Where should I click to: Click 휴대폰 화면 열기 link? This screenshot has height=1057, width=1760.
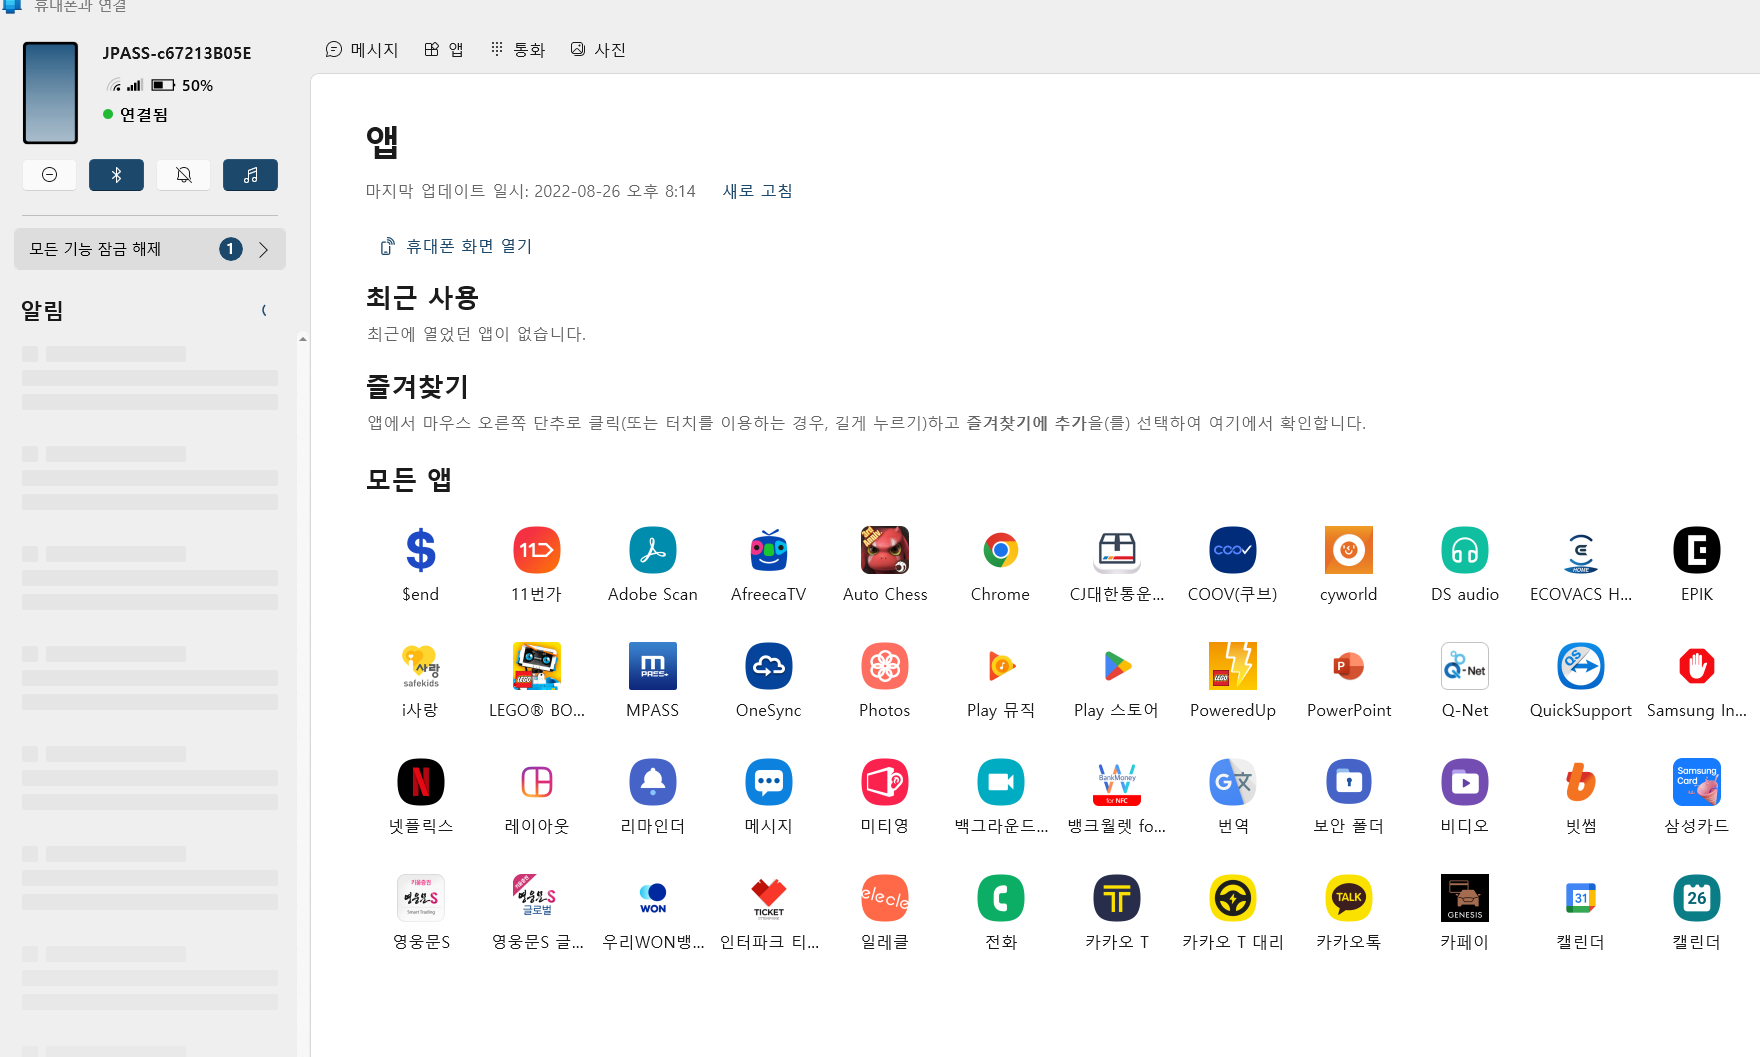click(x=456, y=246)
